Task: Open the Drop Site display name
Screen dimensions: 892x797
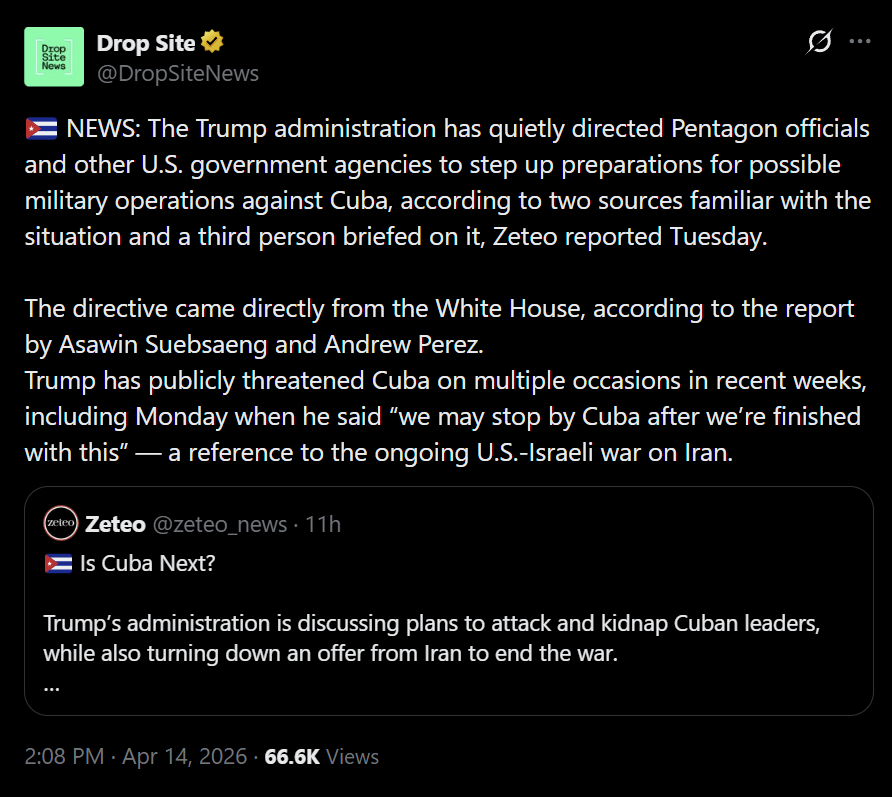Action: pyautogui.click(x=146, y=43)
